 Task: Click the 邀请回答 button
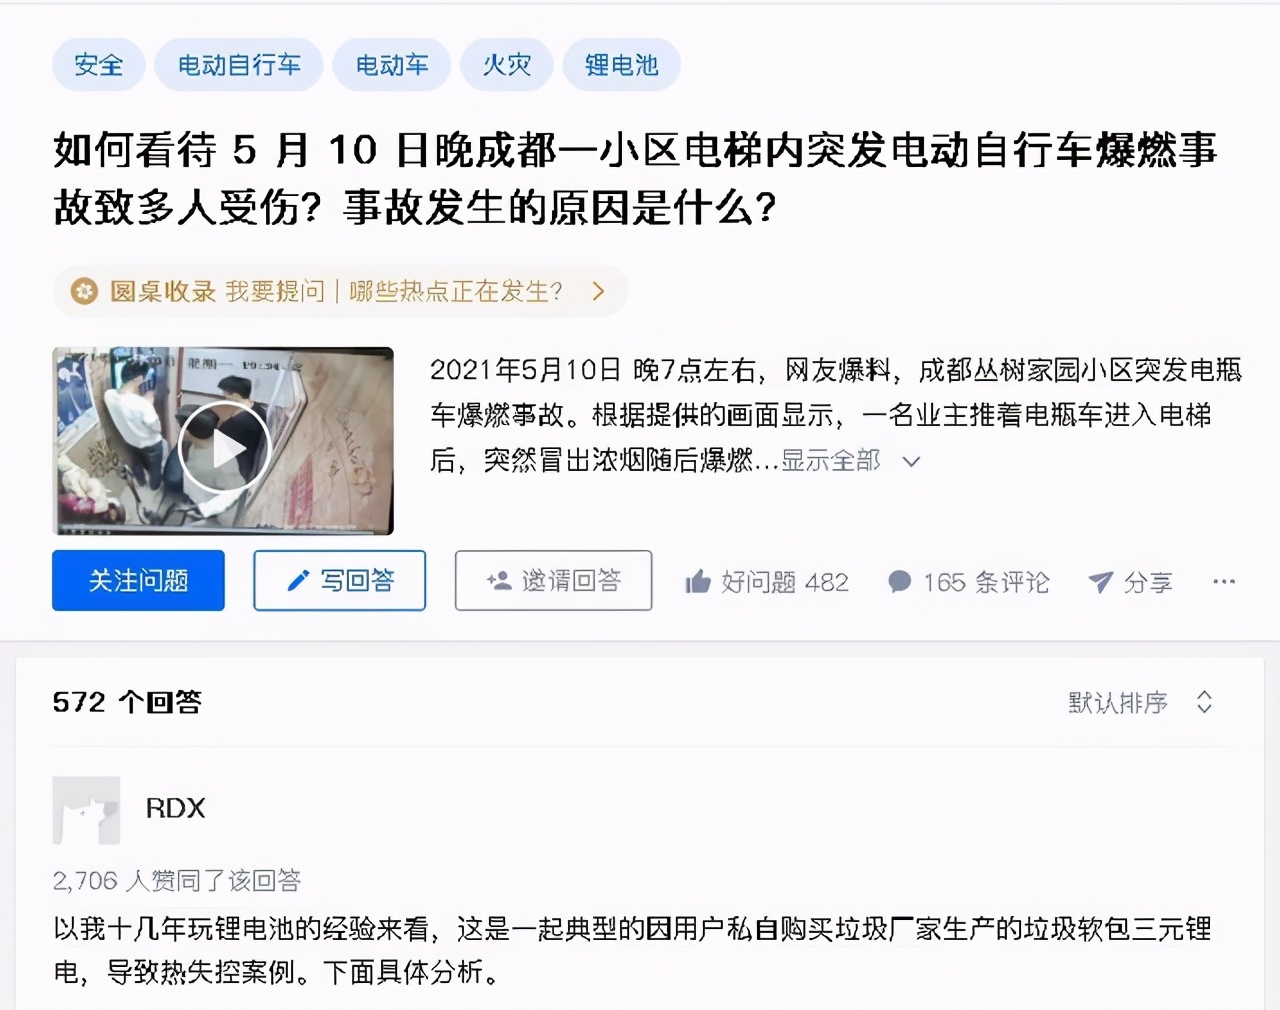tap(553, 580)
